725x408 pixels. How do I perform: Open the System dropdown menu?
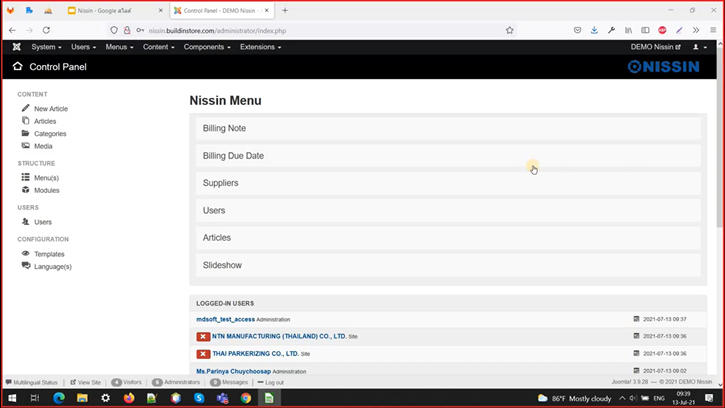click(x=46, y=47)
